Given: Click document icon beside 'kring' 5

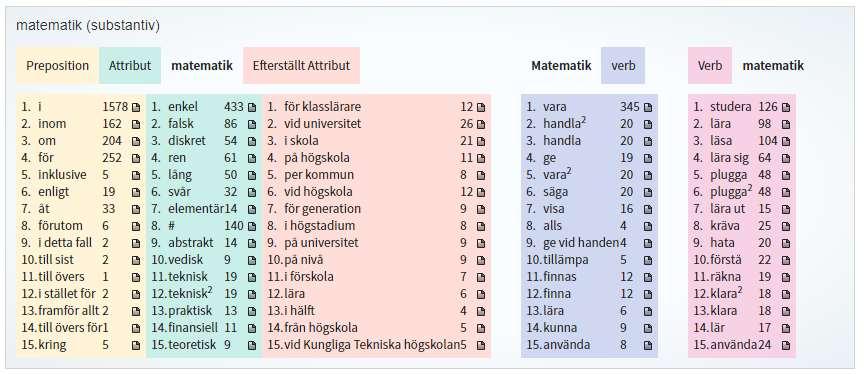Looking at the screenshot, I should [x=136, y=345].
